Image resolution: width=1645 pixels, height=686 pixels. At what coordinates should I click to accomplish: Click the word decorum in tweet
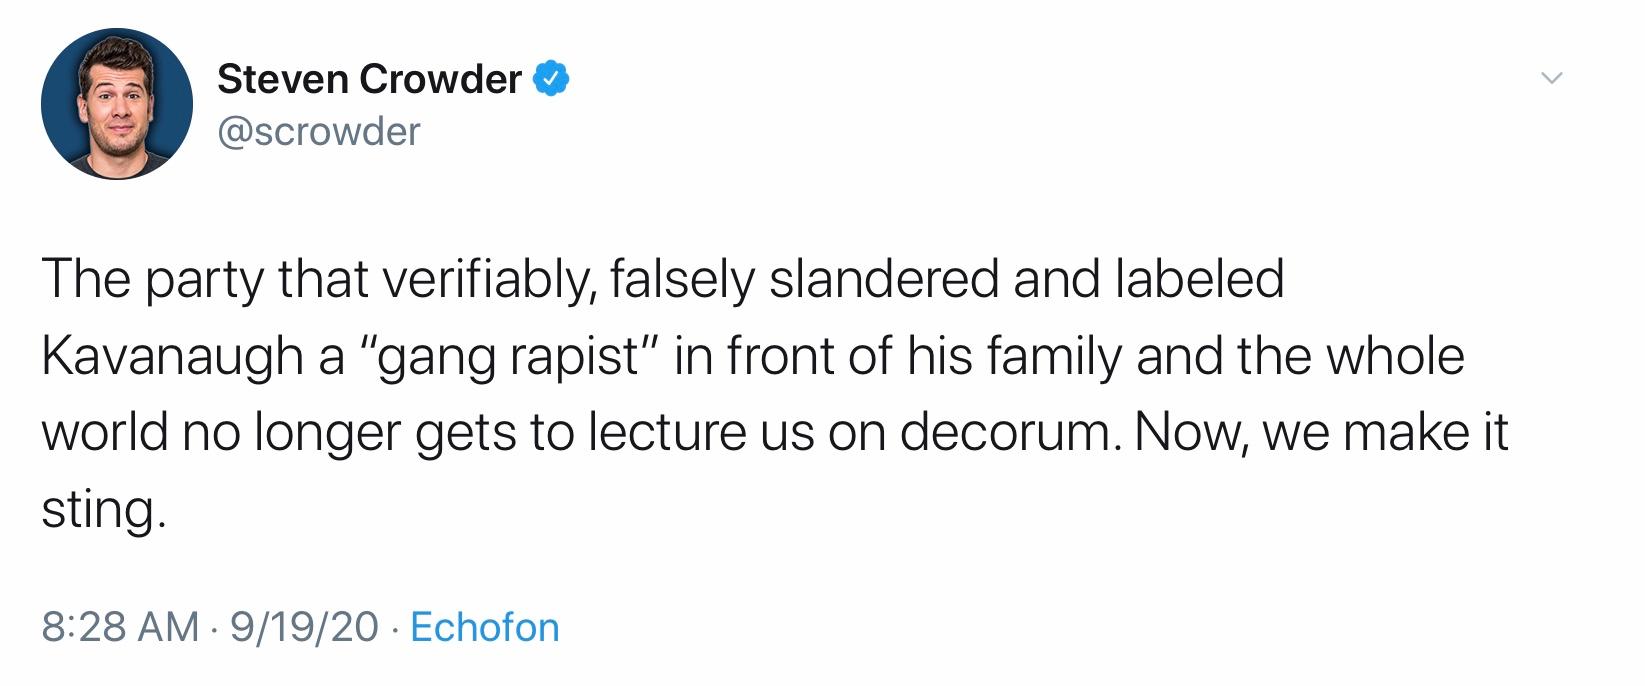click(1007, 433)
